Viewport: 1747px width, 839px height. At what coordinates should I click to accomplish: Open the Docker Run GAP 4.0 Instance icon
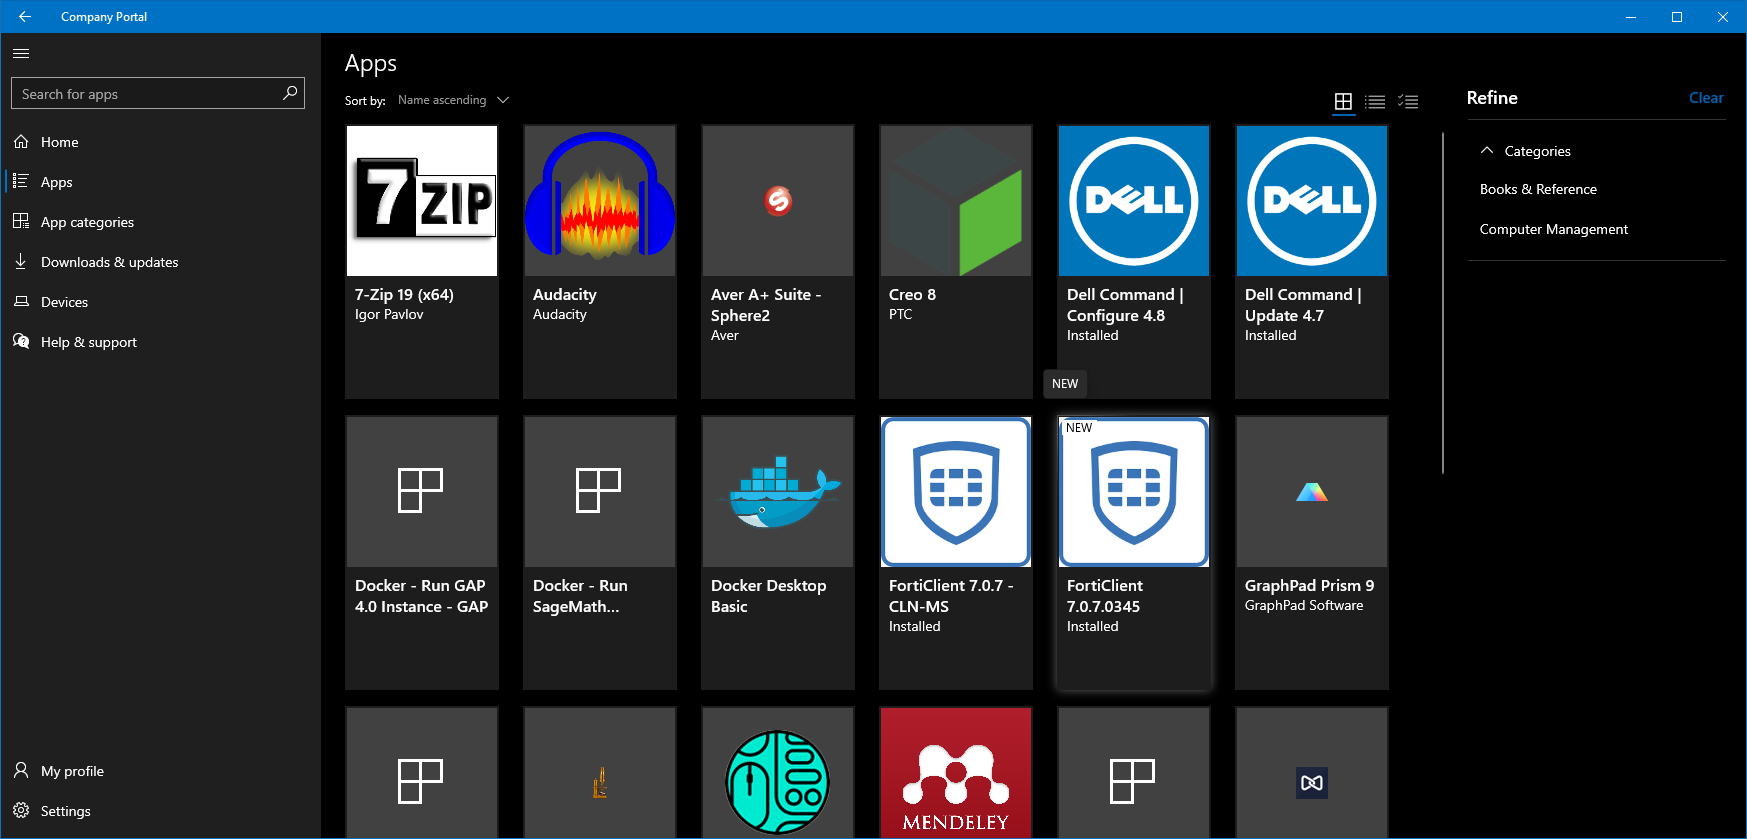coord(422,492)
